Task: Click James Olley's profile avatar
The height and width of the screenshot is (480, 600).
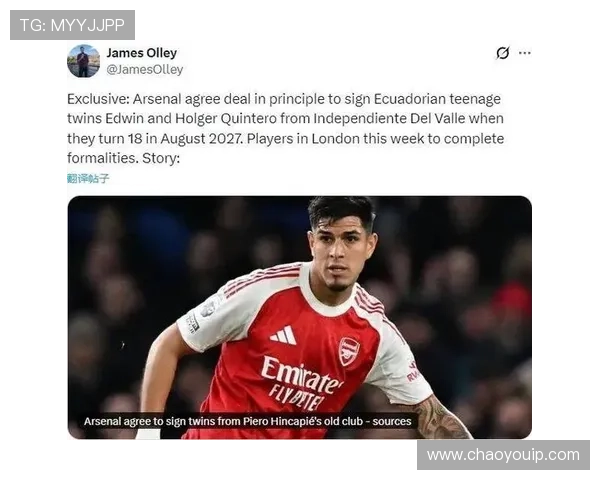Action: coord(83,61)
